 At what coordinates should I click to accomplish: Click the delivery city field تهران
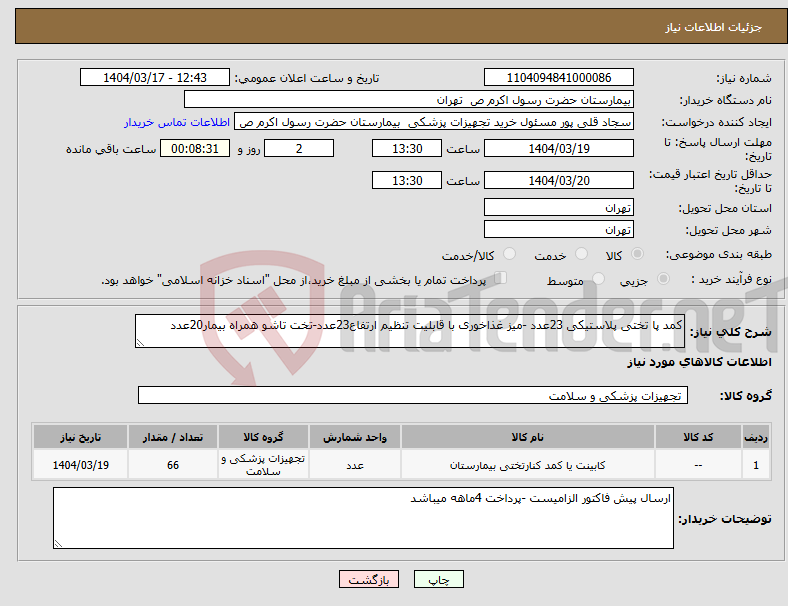(x=558, y=229)
